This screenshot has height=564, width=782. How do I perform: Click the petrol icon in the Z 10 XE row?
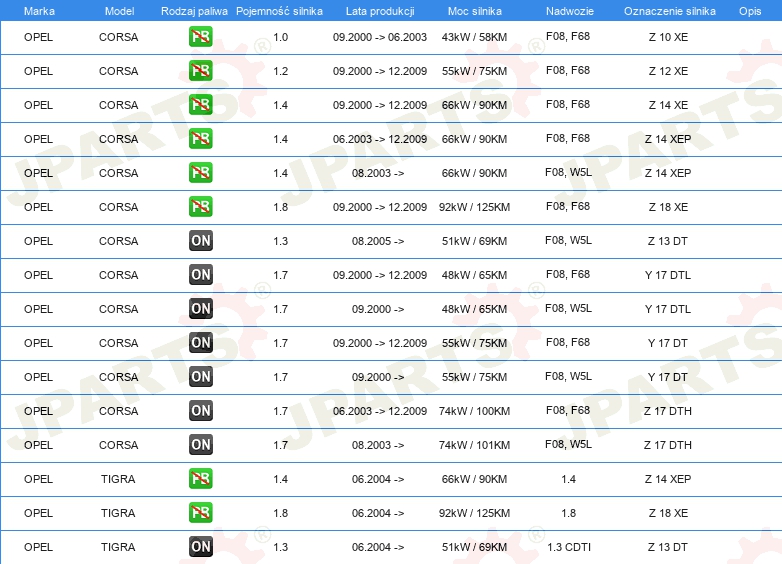click(x=200, y=37)
